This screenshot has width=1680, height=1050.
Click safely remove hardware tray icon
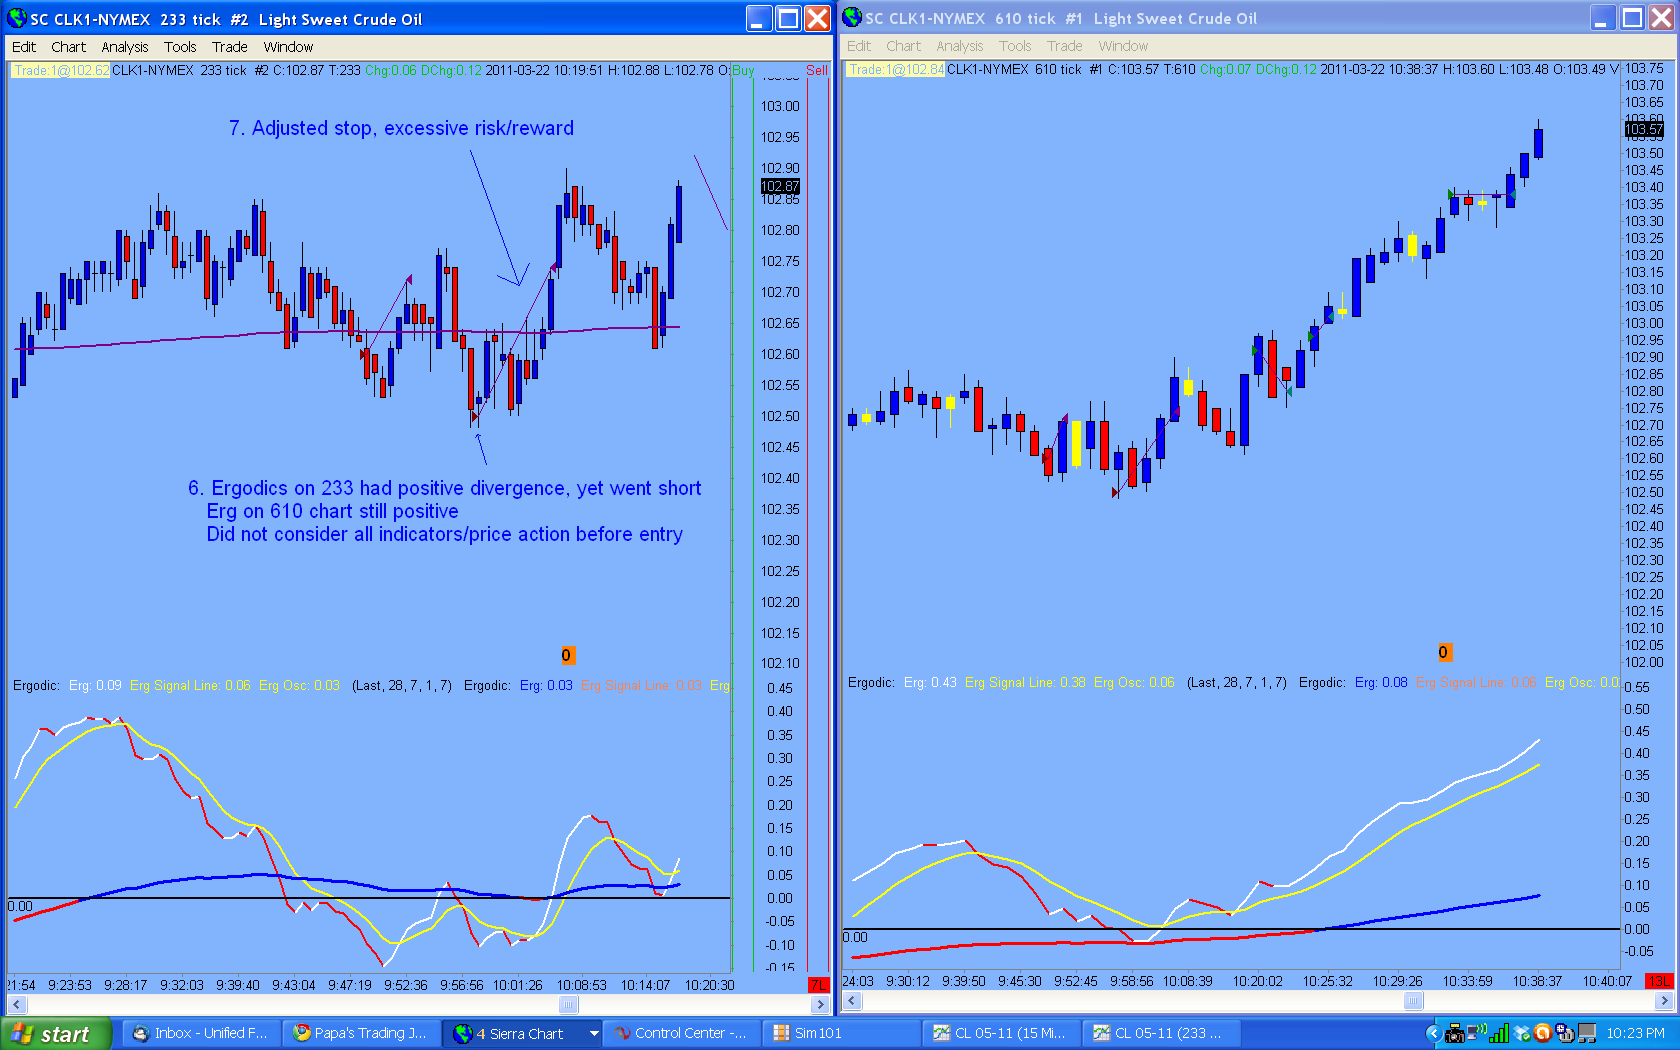tap(1565, 1033)
